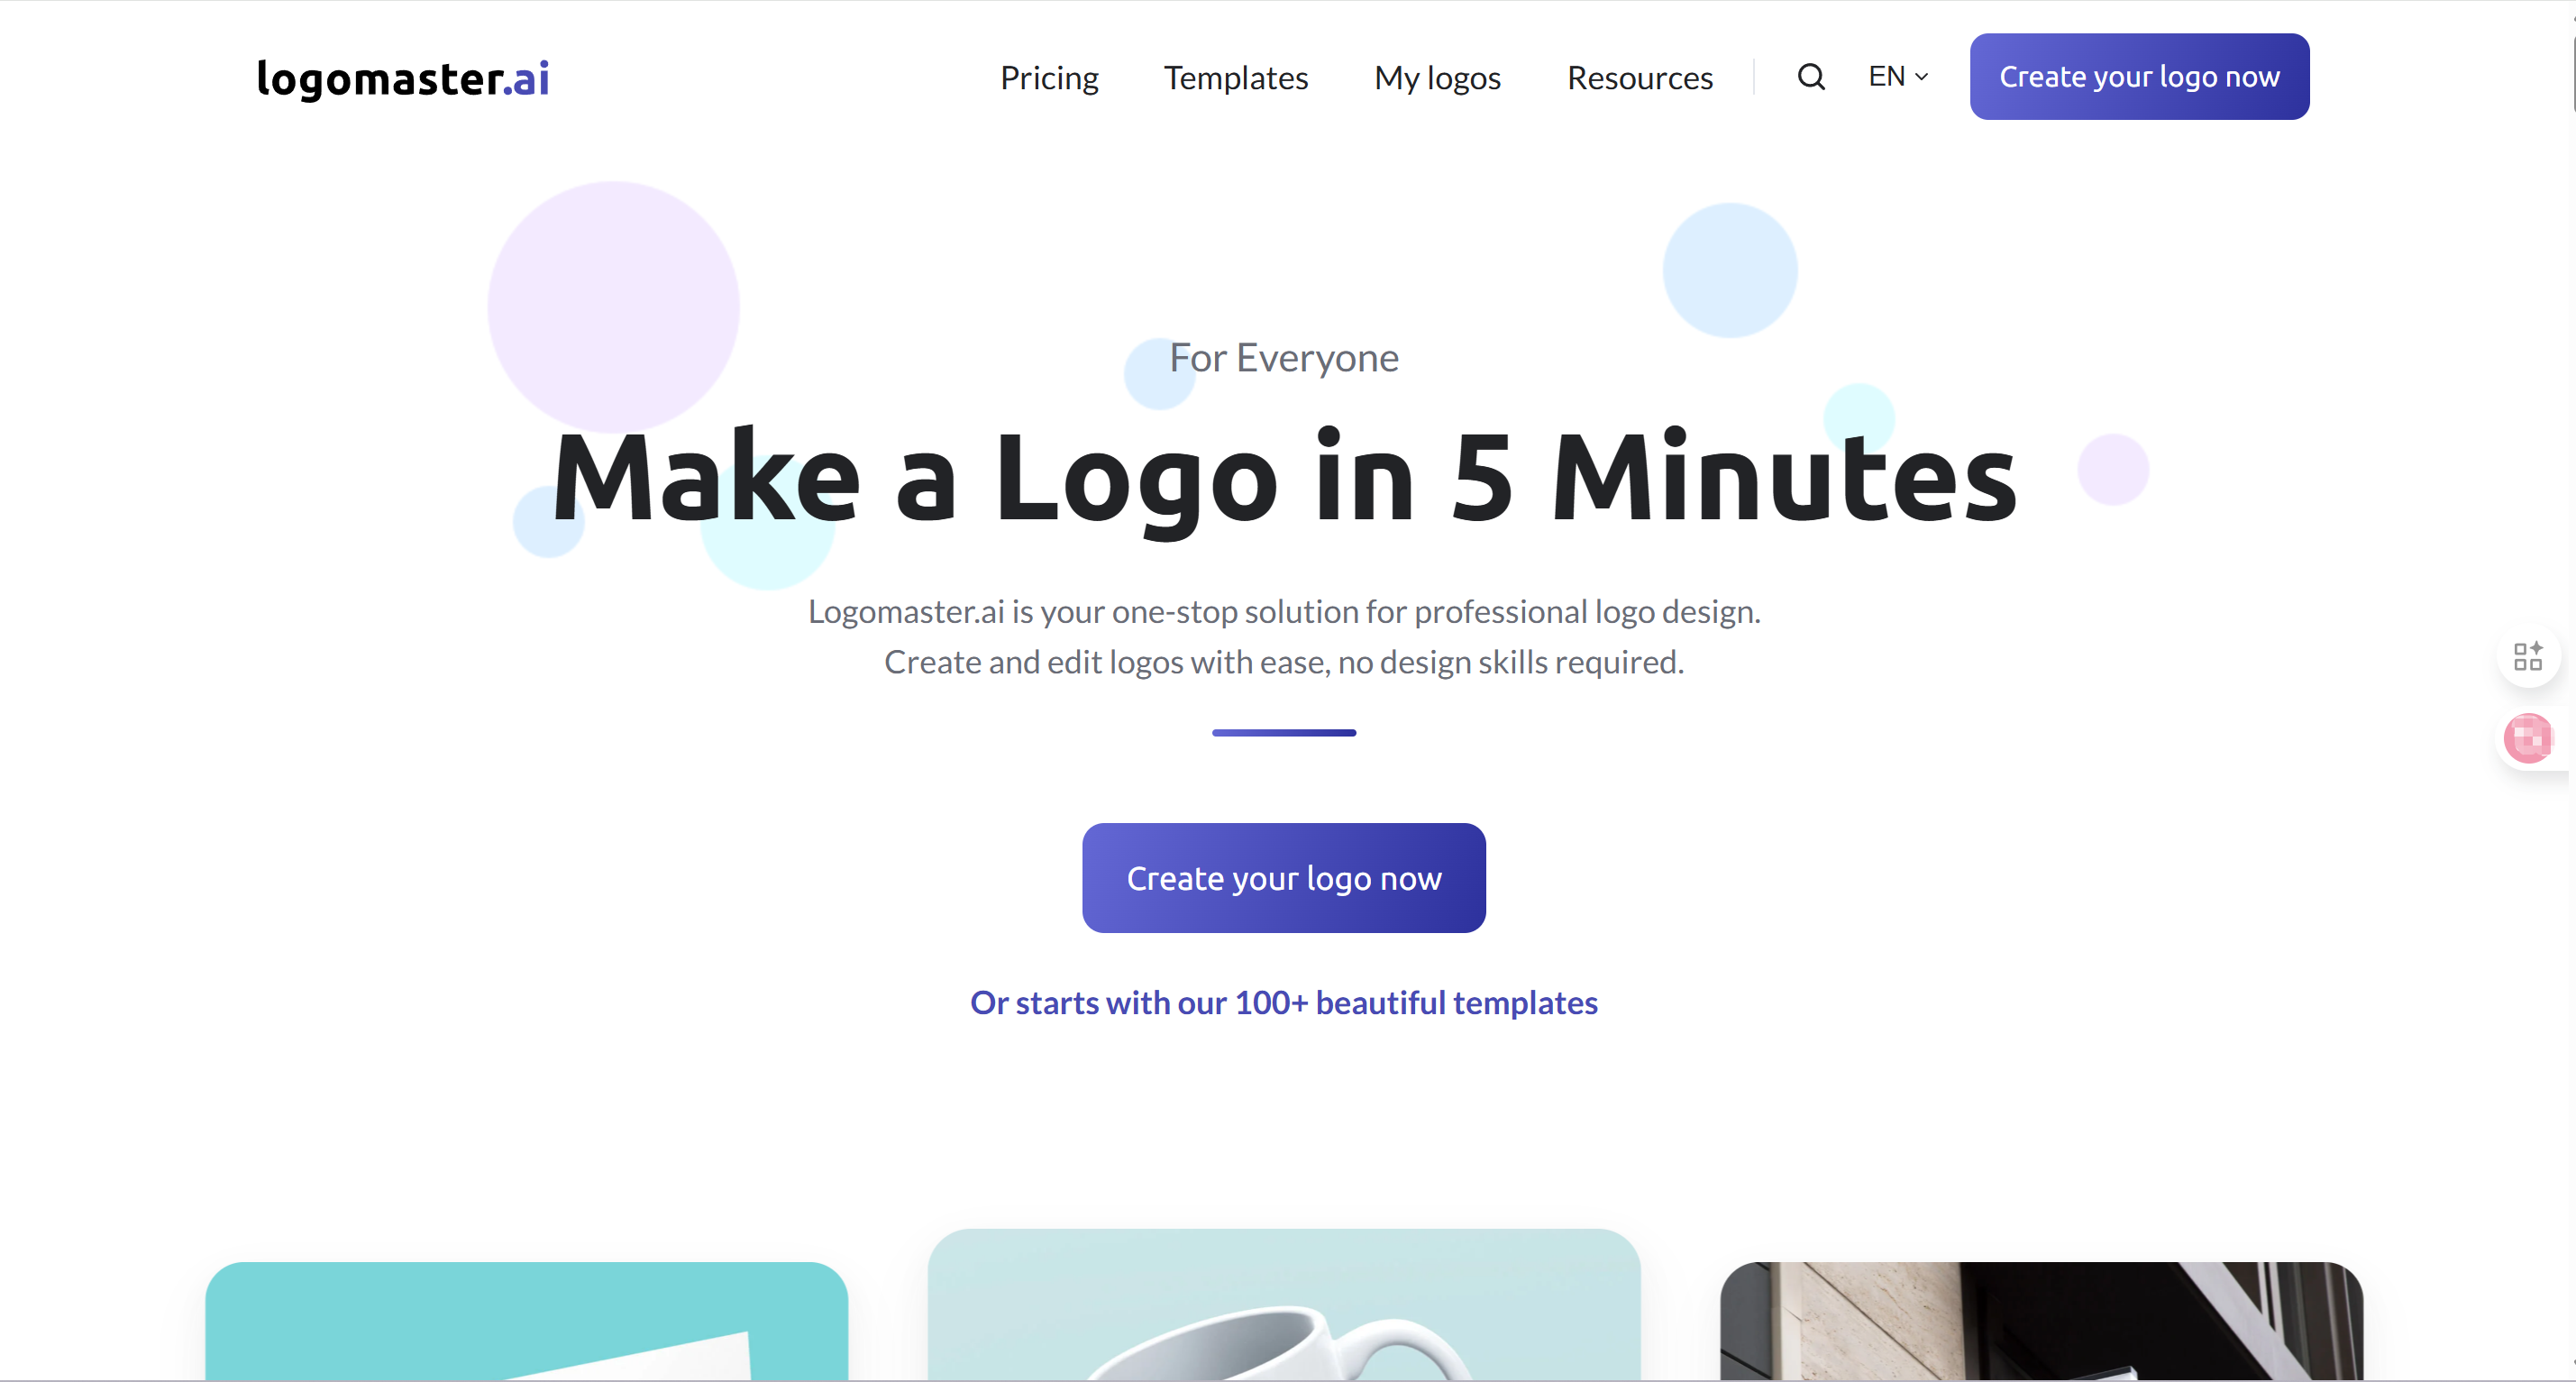
Task: Go to the Templates nav item
Action: [x=1236, y=78]
